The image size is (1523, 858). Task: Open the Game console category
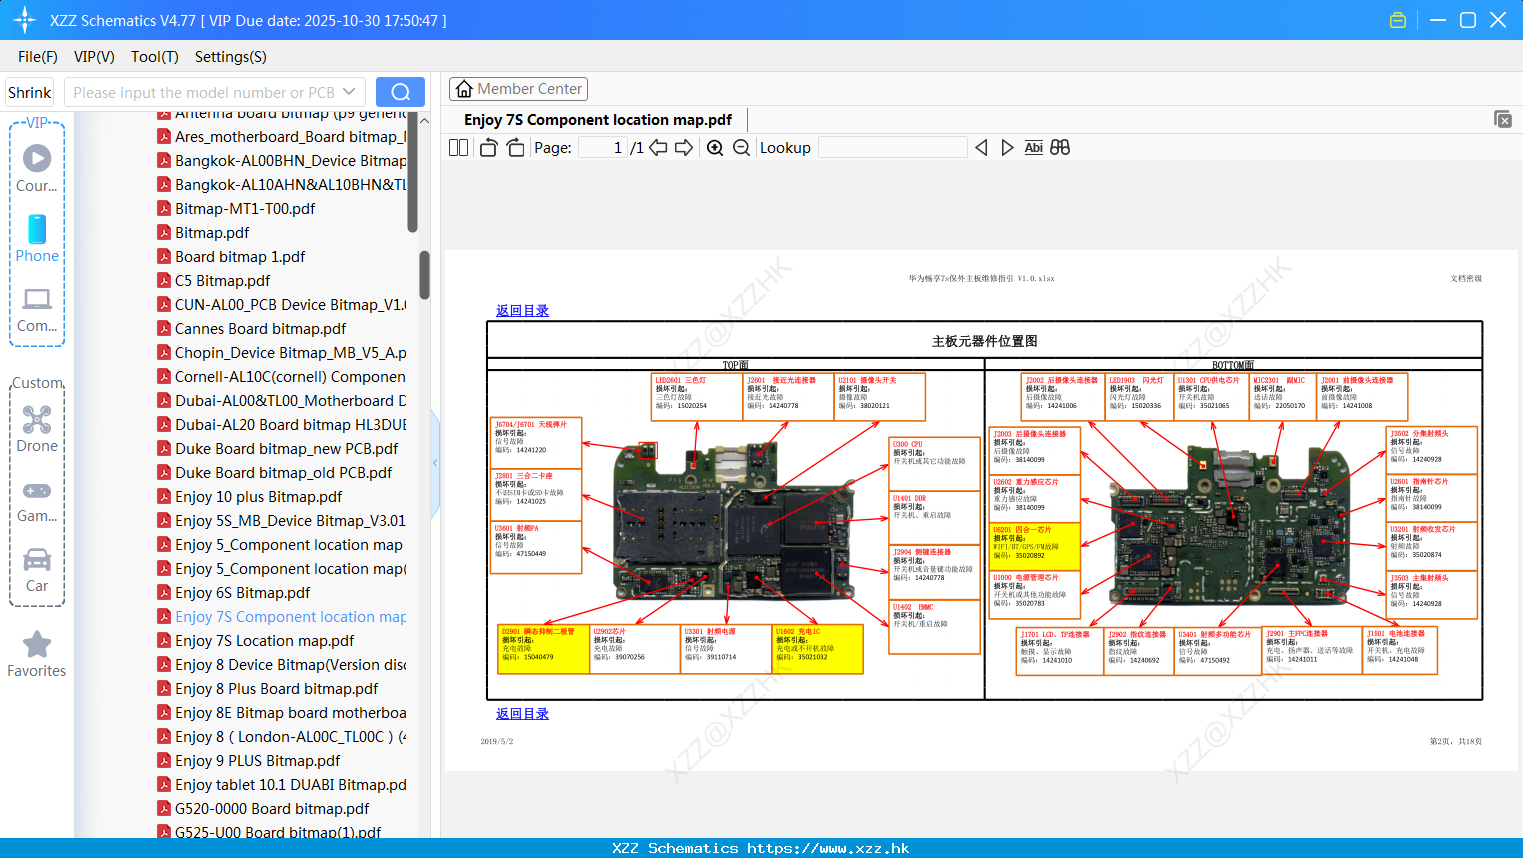pos(37,500)
